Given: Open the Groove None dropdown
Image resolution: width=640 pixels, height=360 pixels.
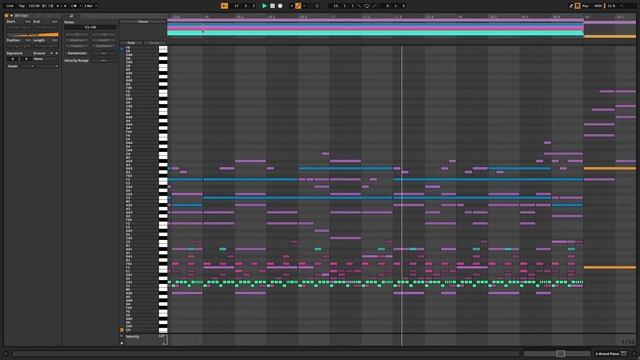Looking at the screenshot, I should (x=45, y=59).
